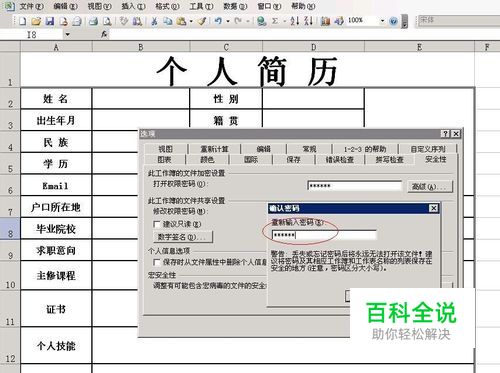The height and width of the screenshot is (373, 500).
Task: Open the 数据 menu
Action: (235, 6)
